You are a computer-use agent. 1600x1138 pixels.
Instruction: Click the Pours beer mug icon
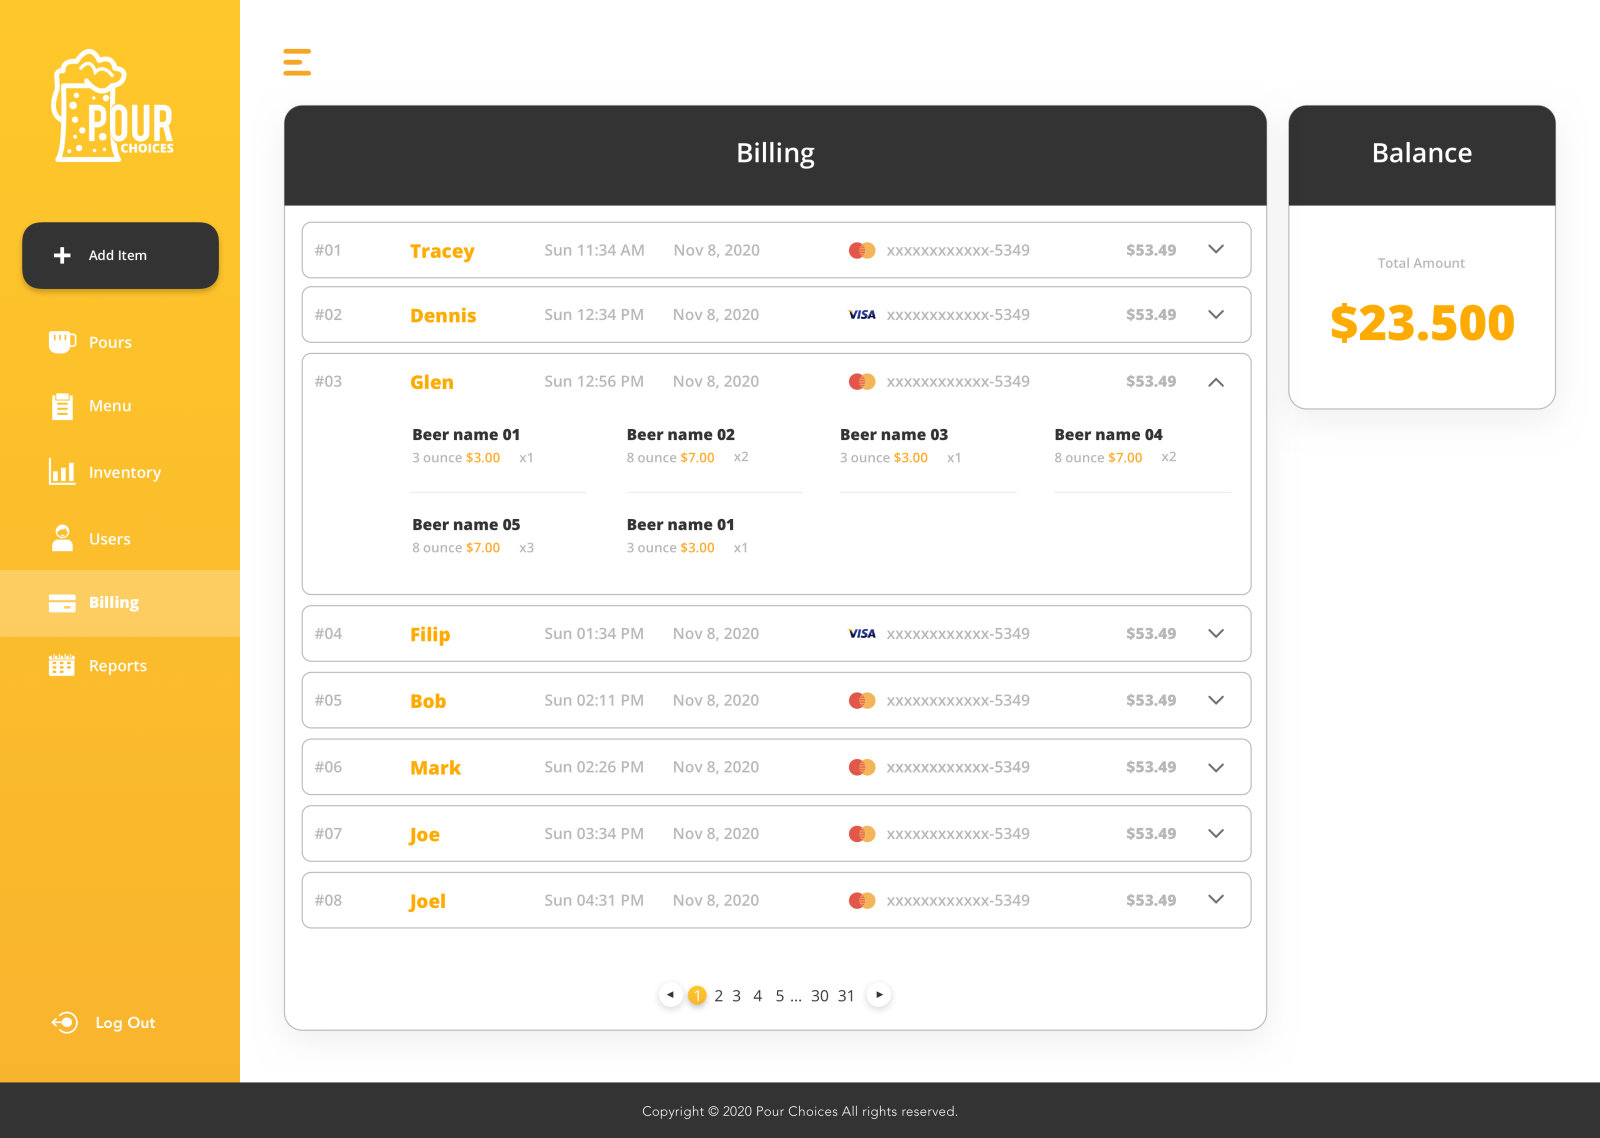62,342
